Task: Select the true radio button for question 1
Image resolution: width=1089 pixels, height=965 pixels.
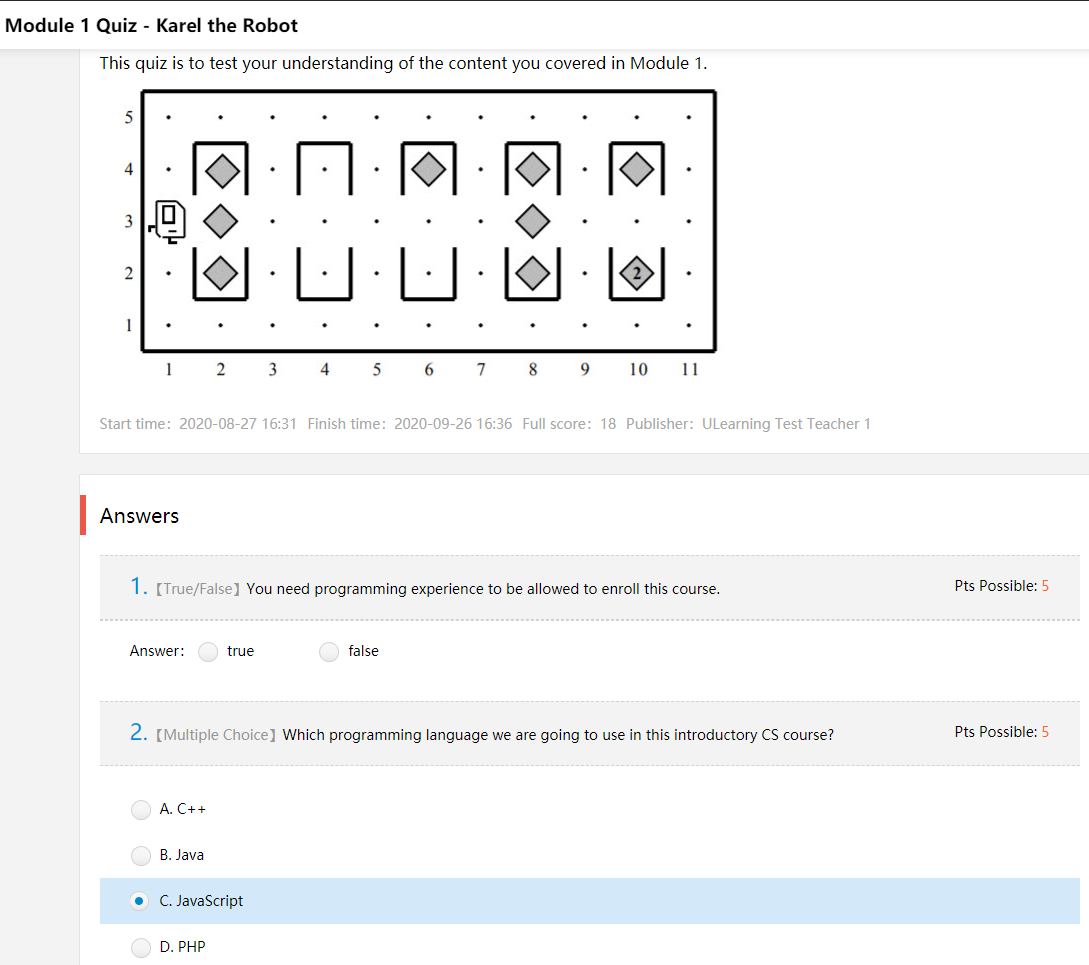Action: pyautogui.click(x=208, y=652)
